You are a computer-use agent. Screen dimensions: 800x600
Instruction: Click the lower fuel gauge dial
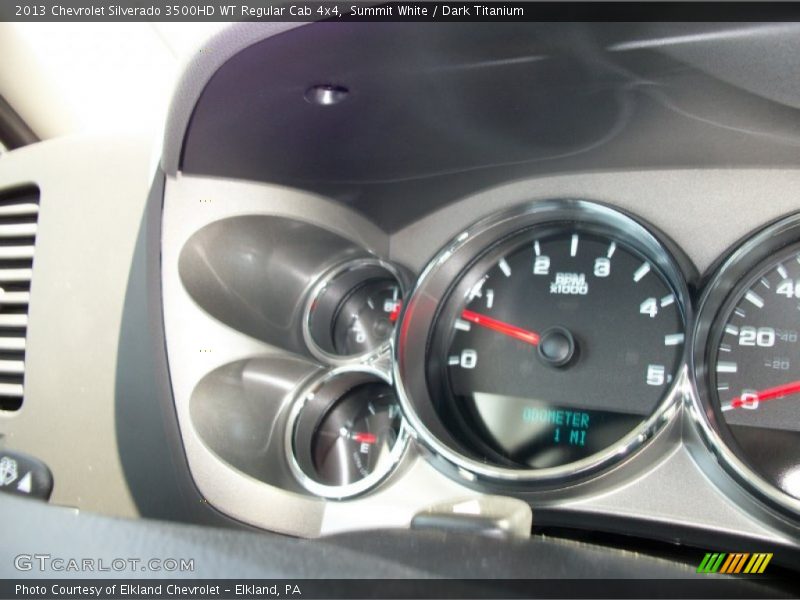[x=348, y=434]
